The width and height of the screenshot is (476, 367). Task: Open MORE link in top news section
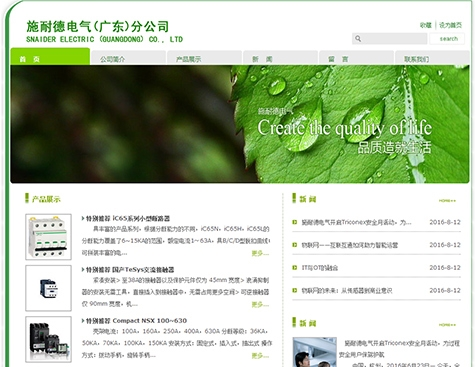[x=447, y=201]
